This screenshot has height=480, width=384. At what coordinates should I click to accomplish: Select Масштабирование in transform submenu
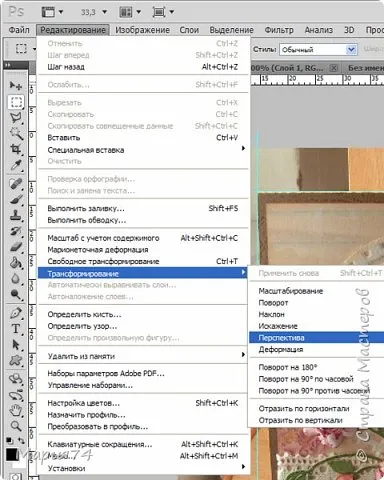(317, 291)
